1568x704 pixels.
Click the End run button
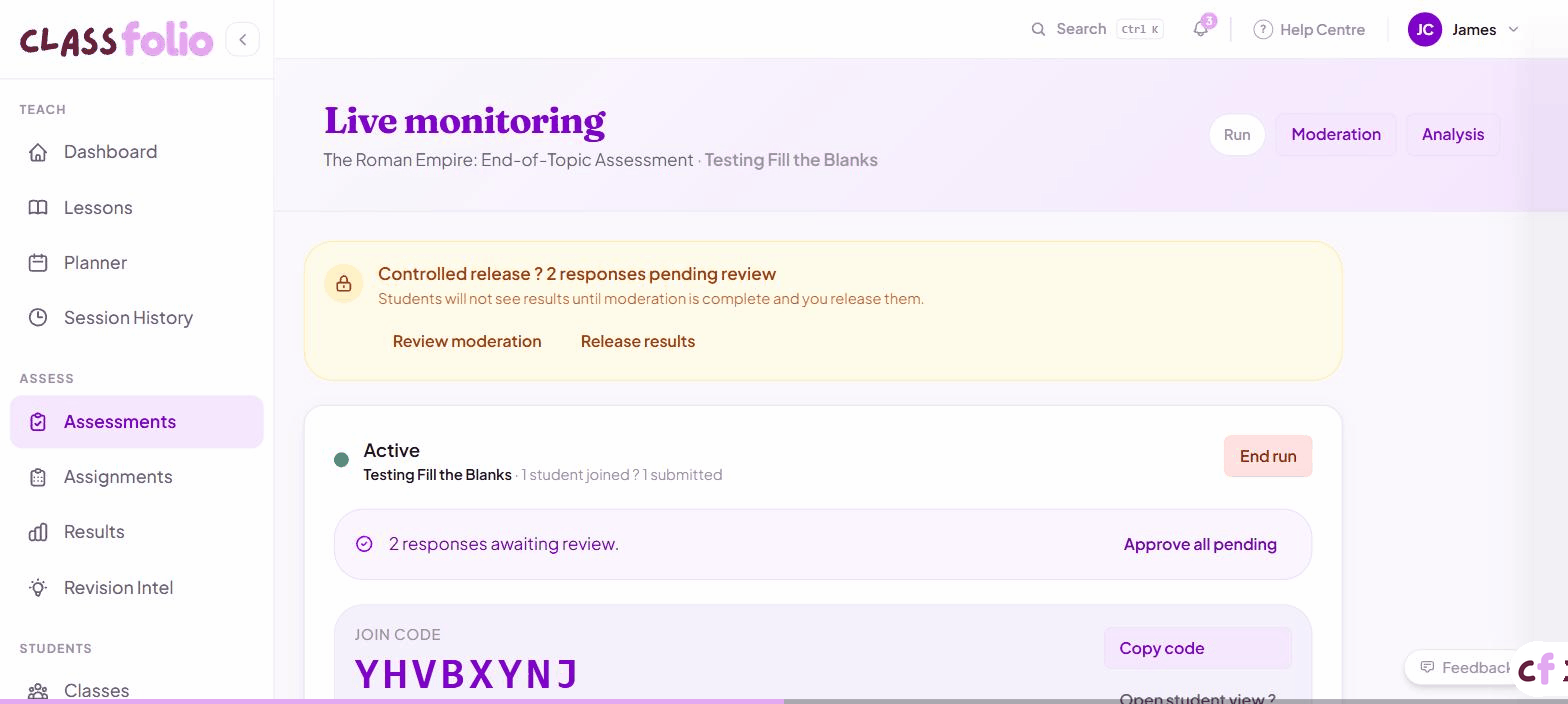(1268, 456)
